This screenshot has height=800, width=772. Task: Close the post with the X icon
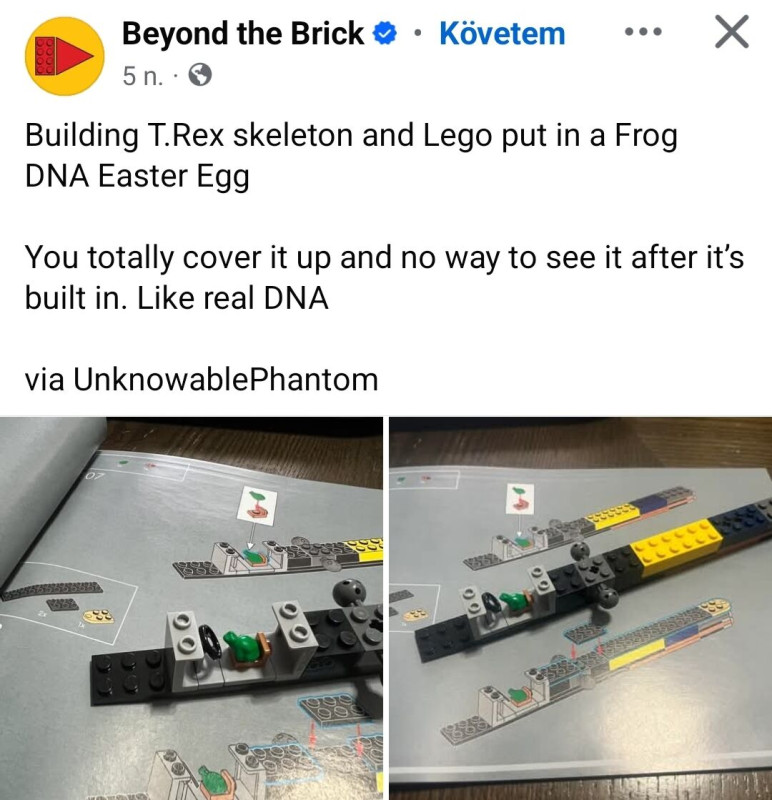click(x=732, y=32)
